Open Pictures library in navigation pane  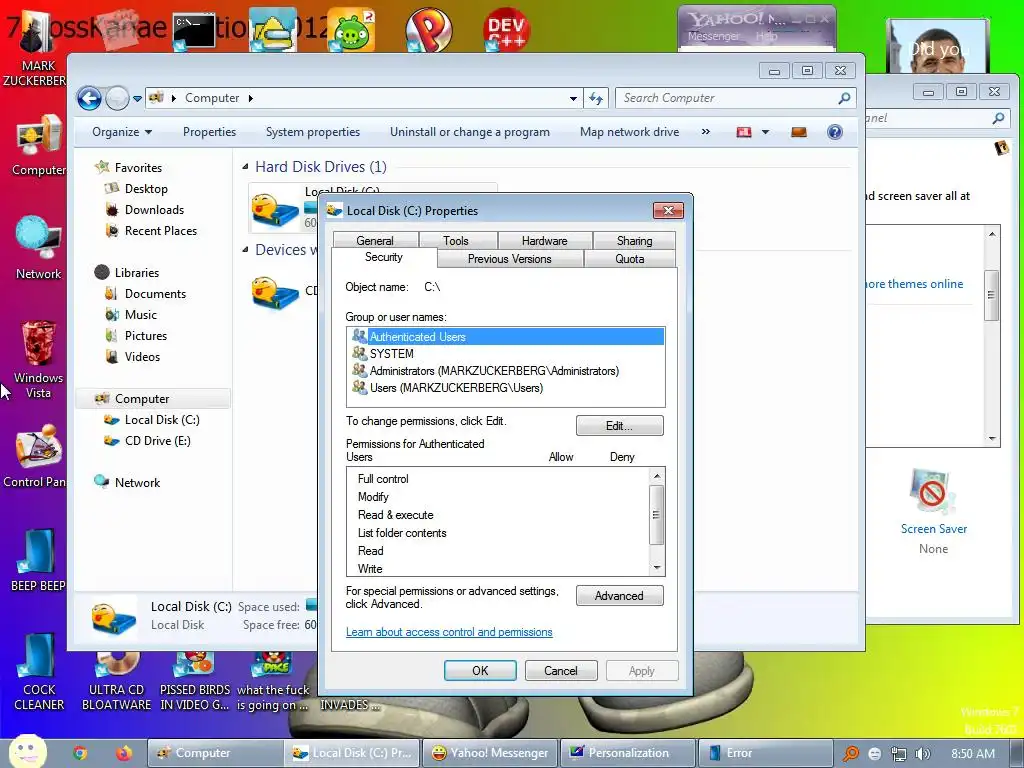click(146, 336)
